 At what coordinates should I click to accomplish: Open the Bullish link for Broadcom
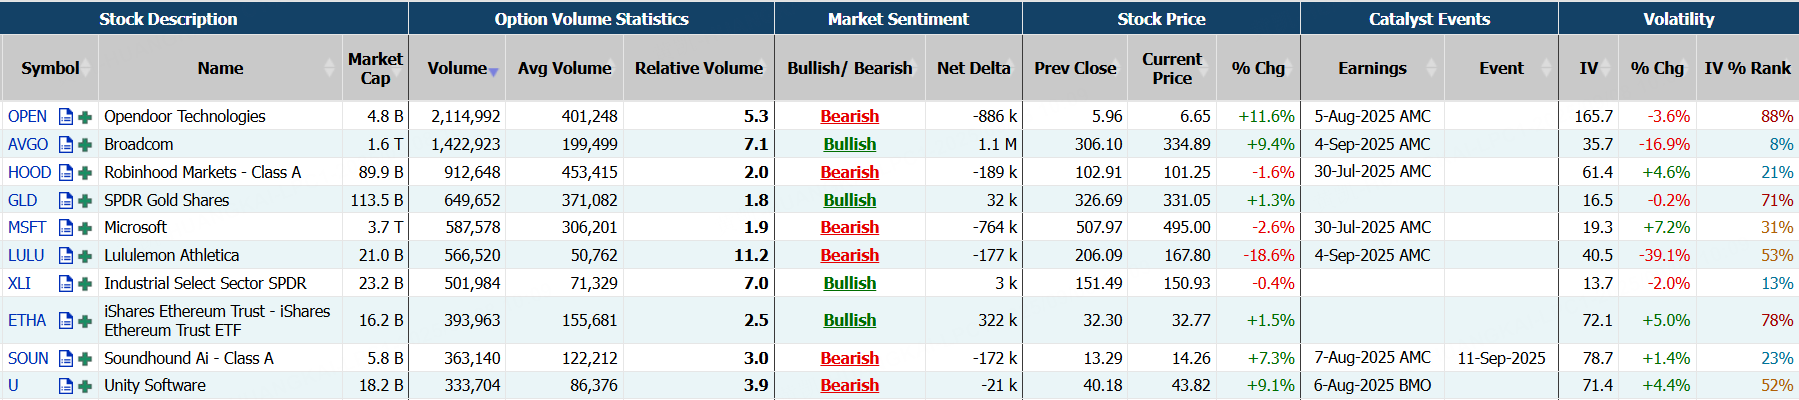tap(849, 145)
